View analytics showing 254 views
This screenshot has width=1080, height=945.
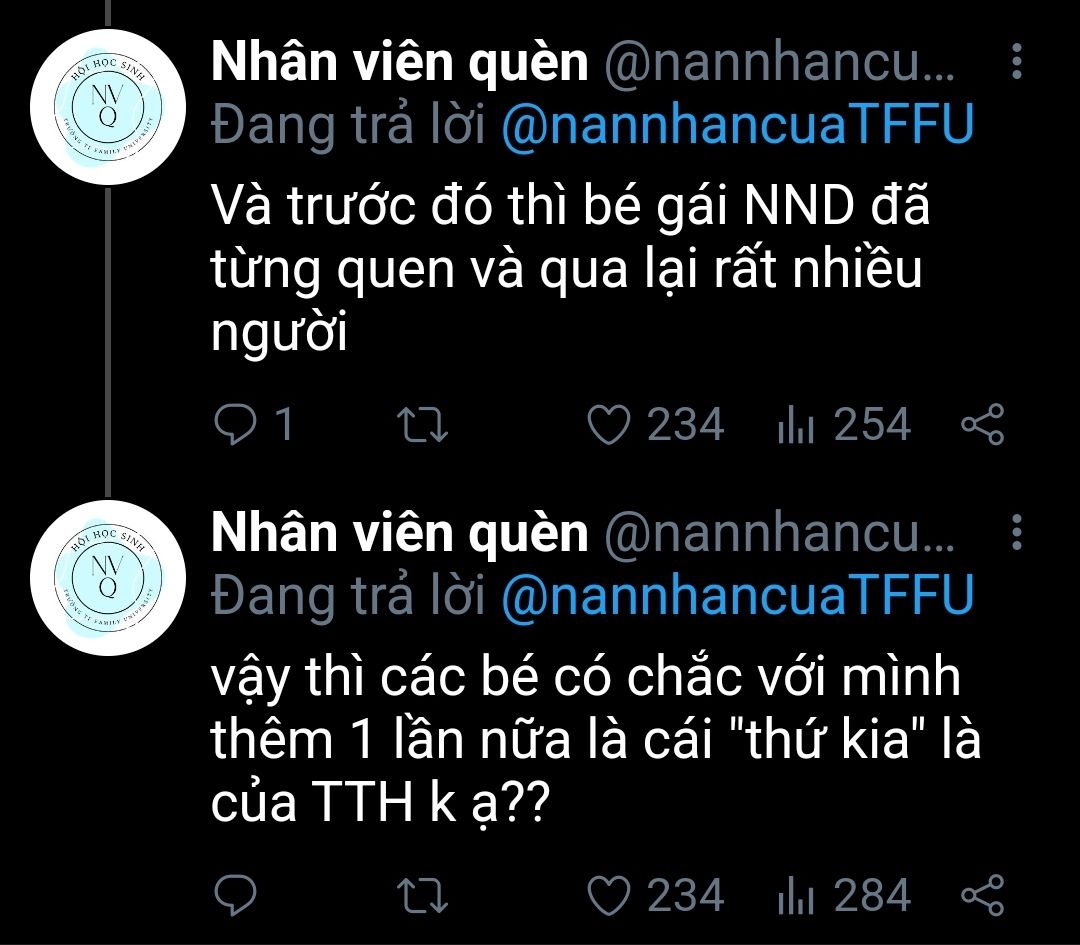844,424
